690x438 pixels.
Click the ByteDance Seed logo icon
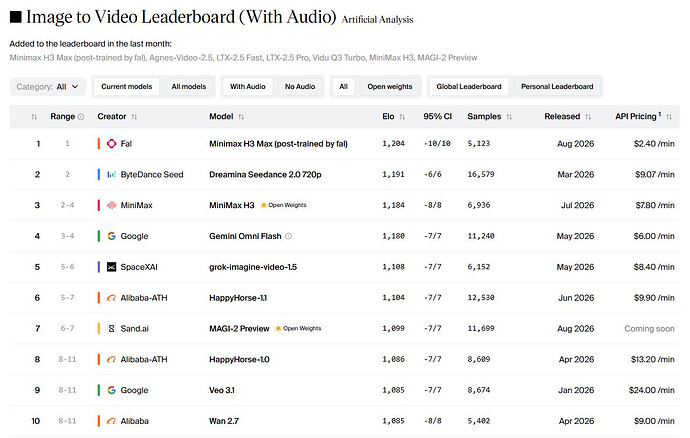click(112, 174)
